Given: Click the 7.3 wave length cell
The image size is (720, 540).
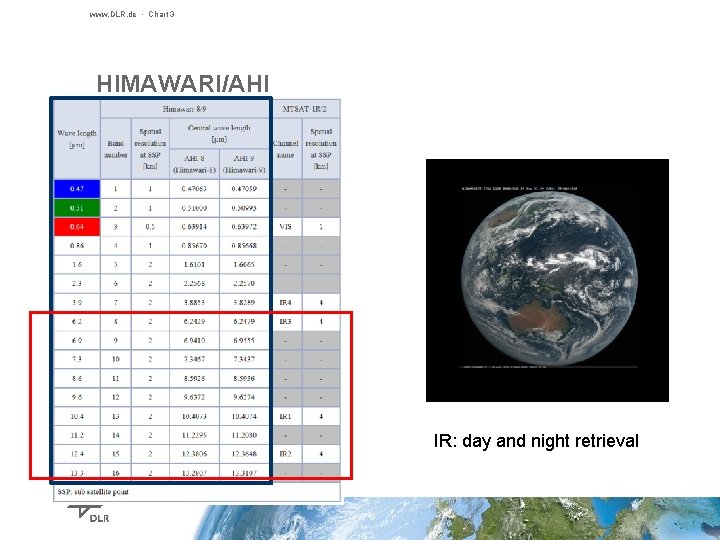Looking at the screenshot, I should (x=77, y=359).
